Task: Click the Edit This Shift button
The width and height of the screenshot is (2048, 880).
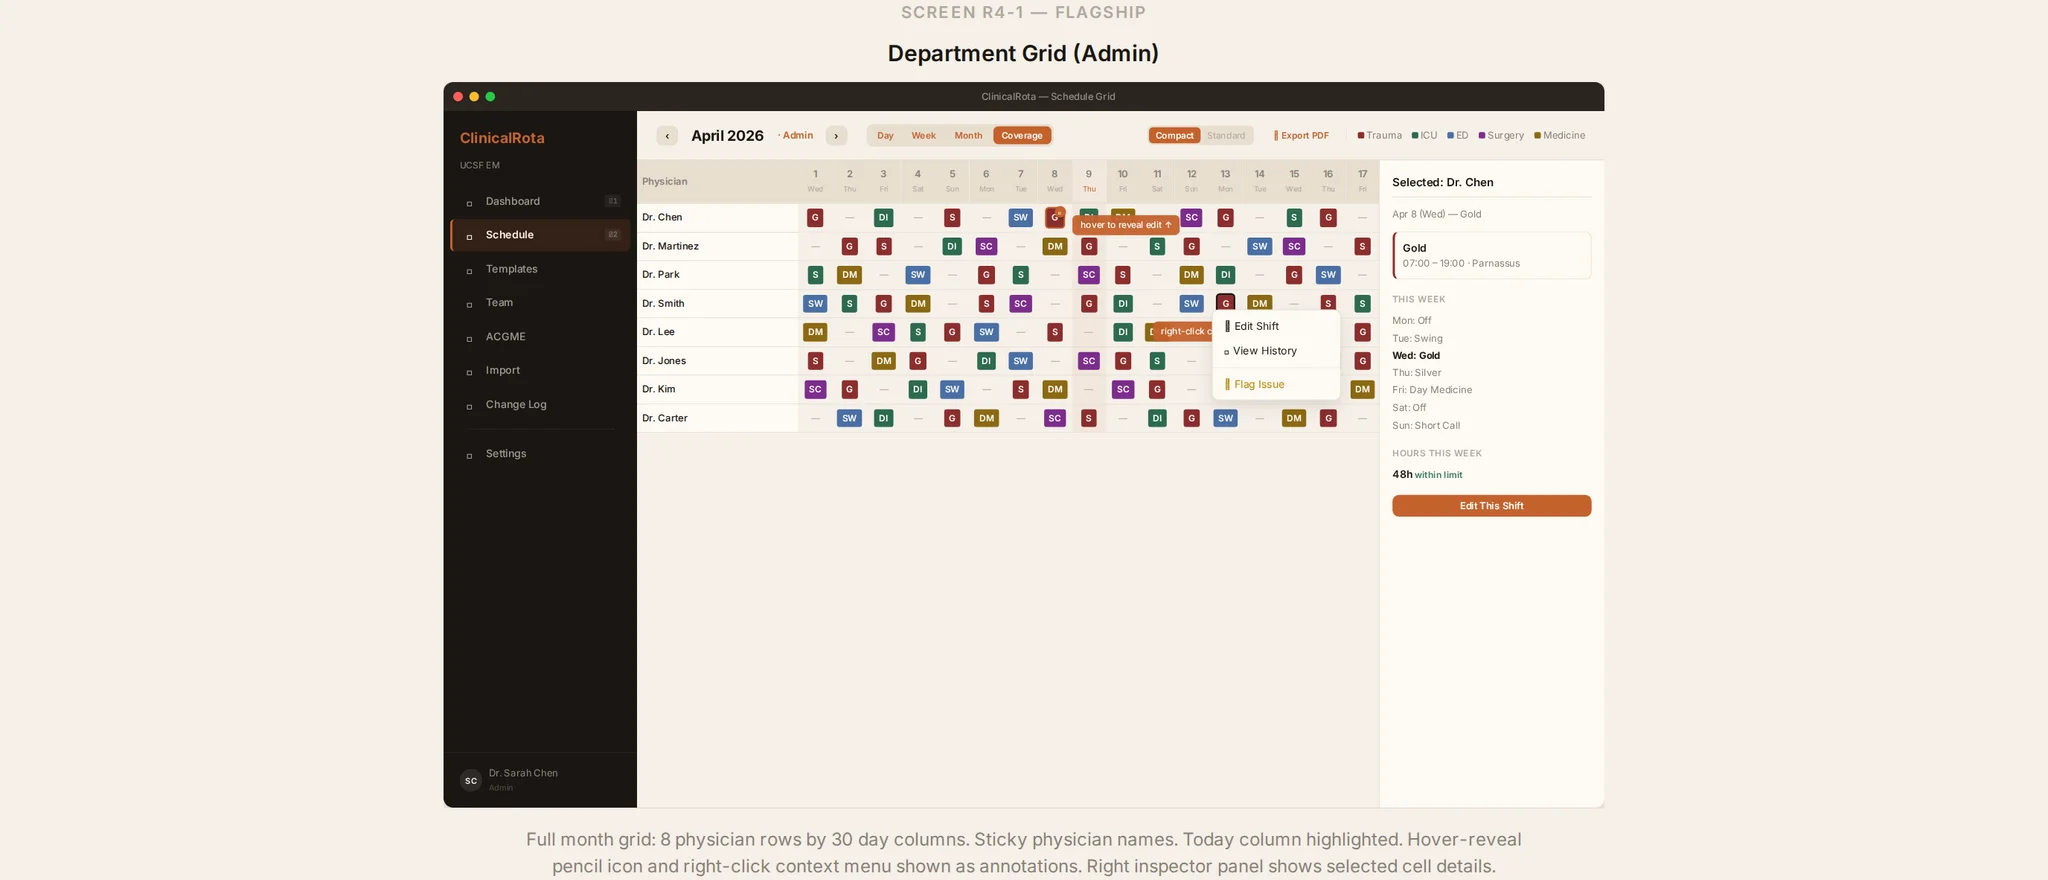Action: coord(1491,506)
